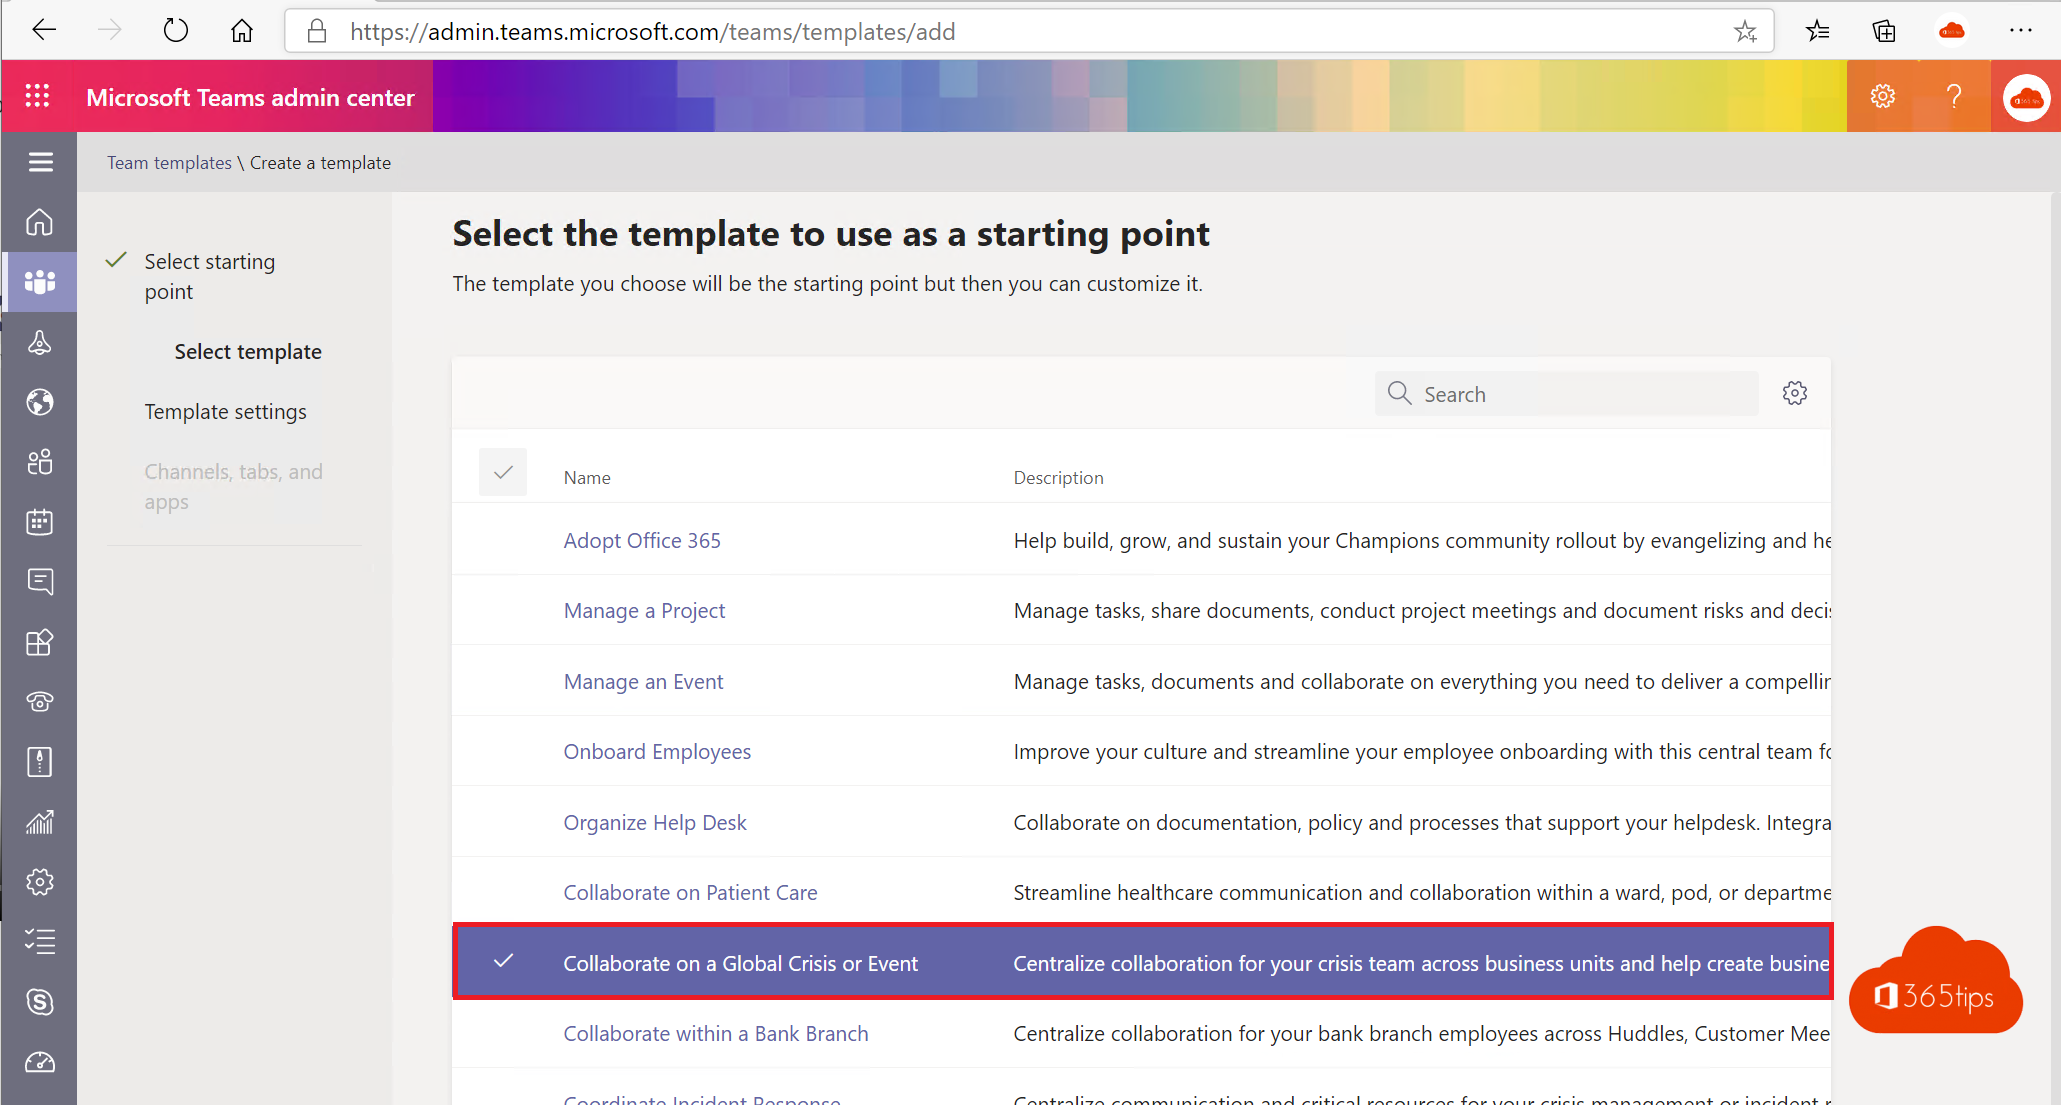The width and height of the screenshot is (2061, 1105).
Task: Click the Organize Help Desk template link
Action: tap(654, 822)
